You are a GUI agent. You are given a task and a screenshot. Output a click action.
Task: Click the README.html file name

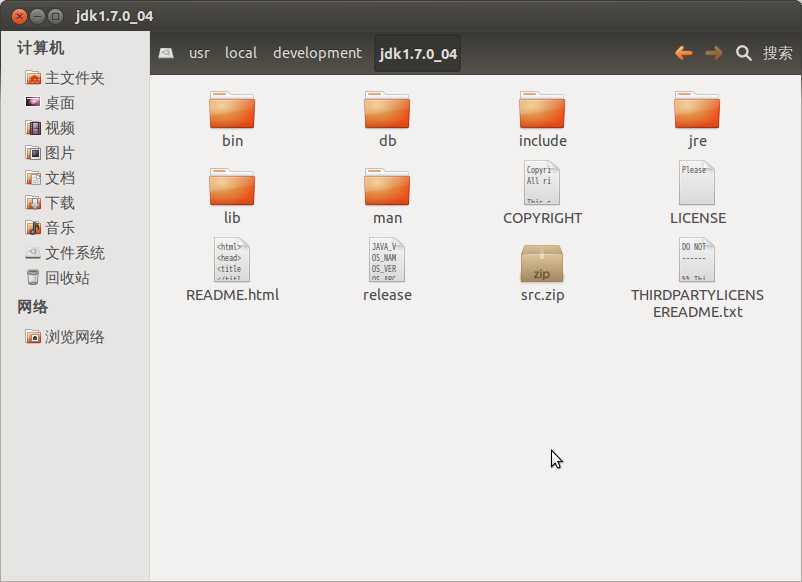click(232, 295)
